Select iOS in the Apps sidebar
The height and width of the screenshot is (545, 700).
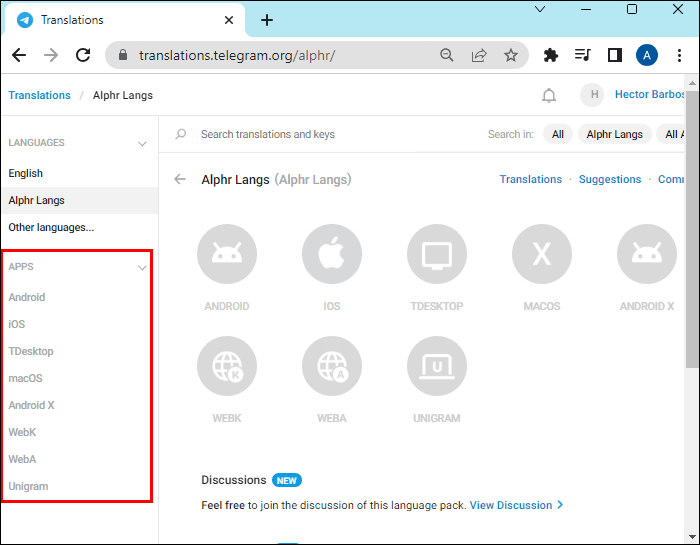point(17,324)
